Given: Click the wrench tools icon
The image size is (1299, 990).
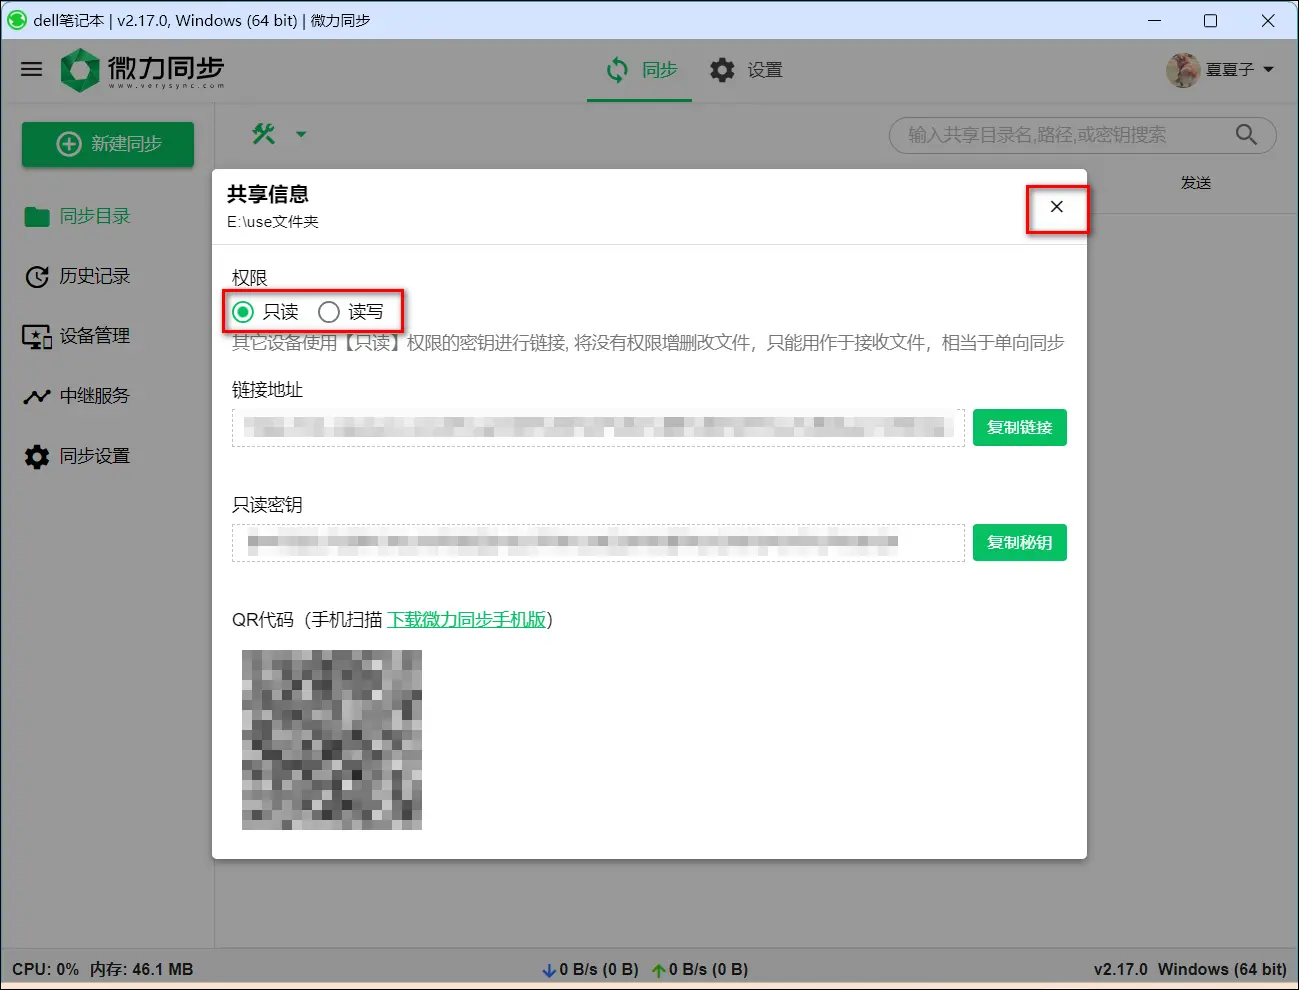Looking at the screenshot, I should 264,134.
